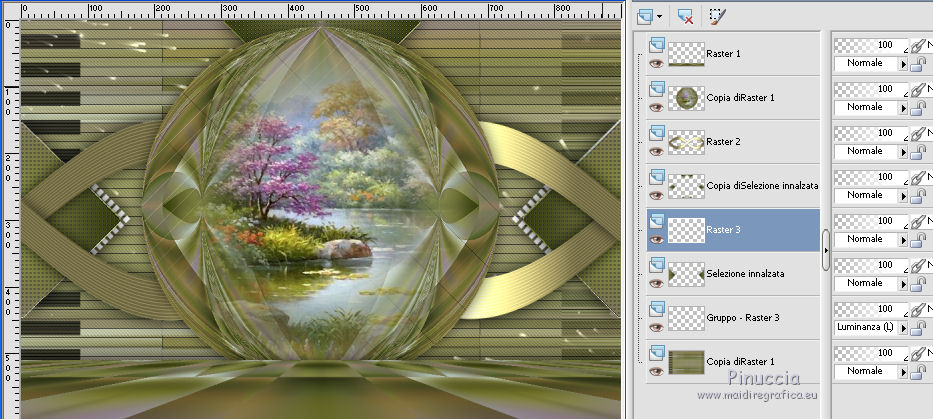
Task: Toggle transparency lock for Selezione innalzata
Action: coord(918,284)
